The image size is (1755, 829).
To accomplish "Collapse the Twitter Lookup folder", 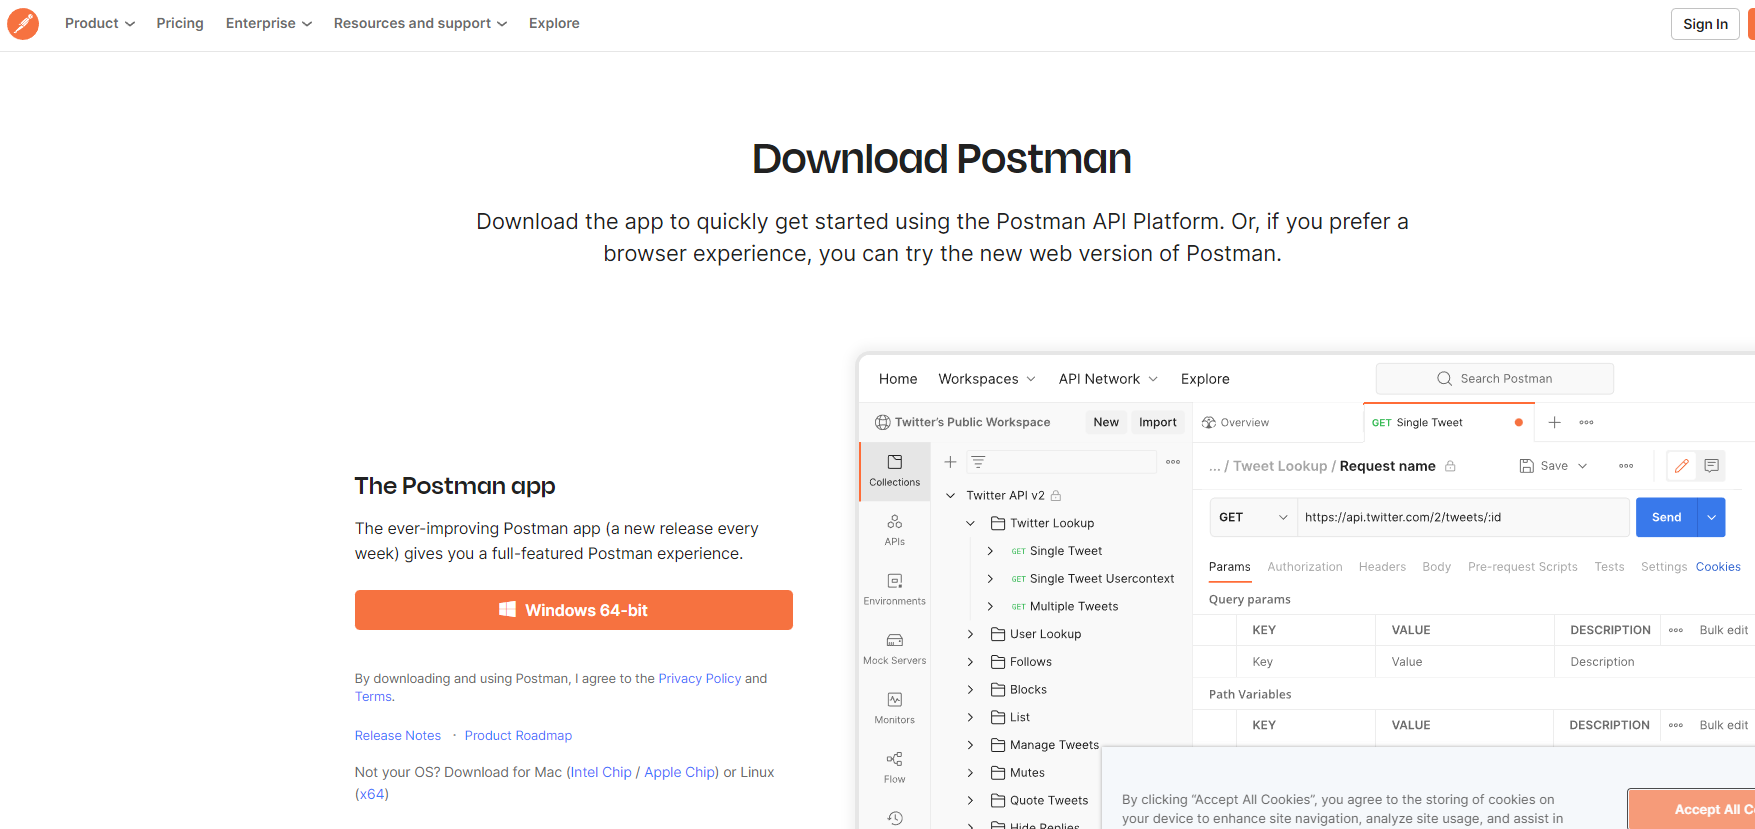I will pyautogui.click(x=971, y=523).
